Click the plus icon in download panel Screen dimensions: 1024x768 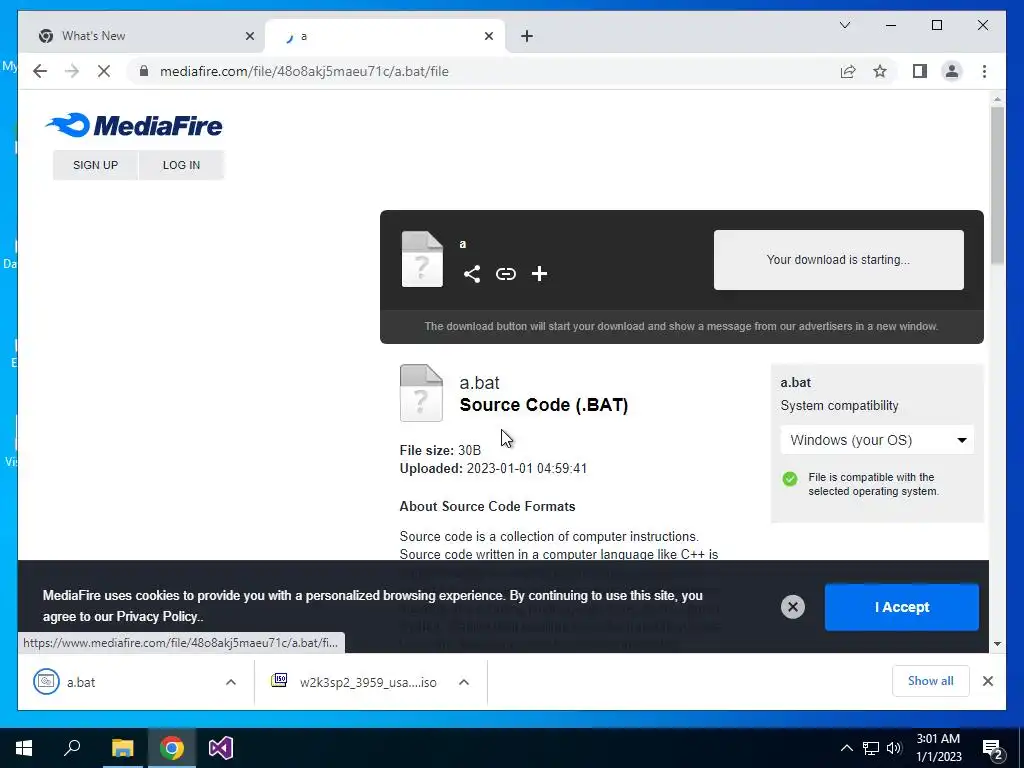(x=539, y=274)
